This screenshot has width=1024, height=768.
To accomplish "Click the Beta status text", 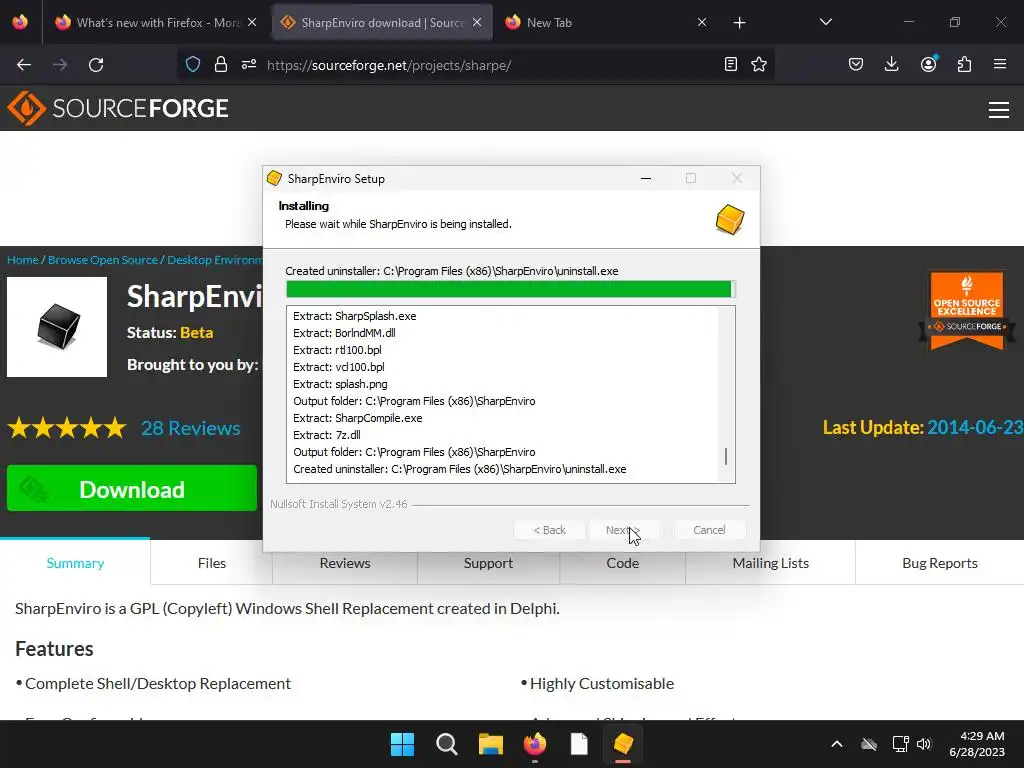I will 197,332.
